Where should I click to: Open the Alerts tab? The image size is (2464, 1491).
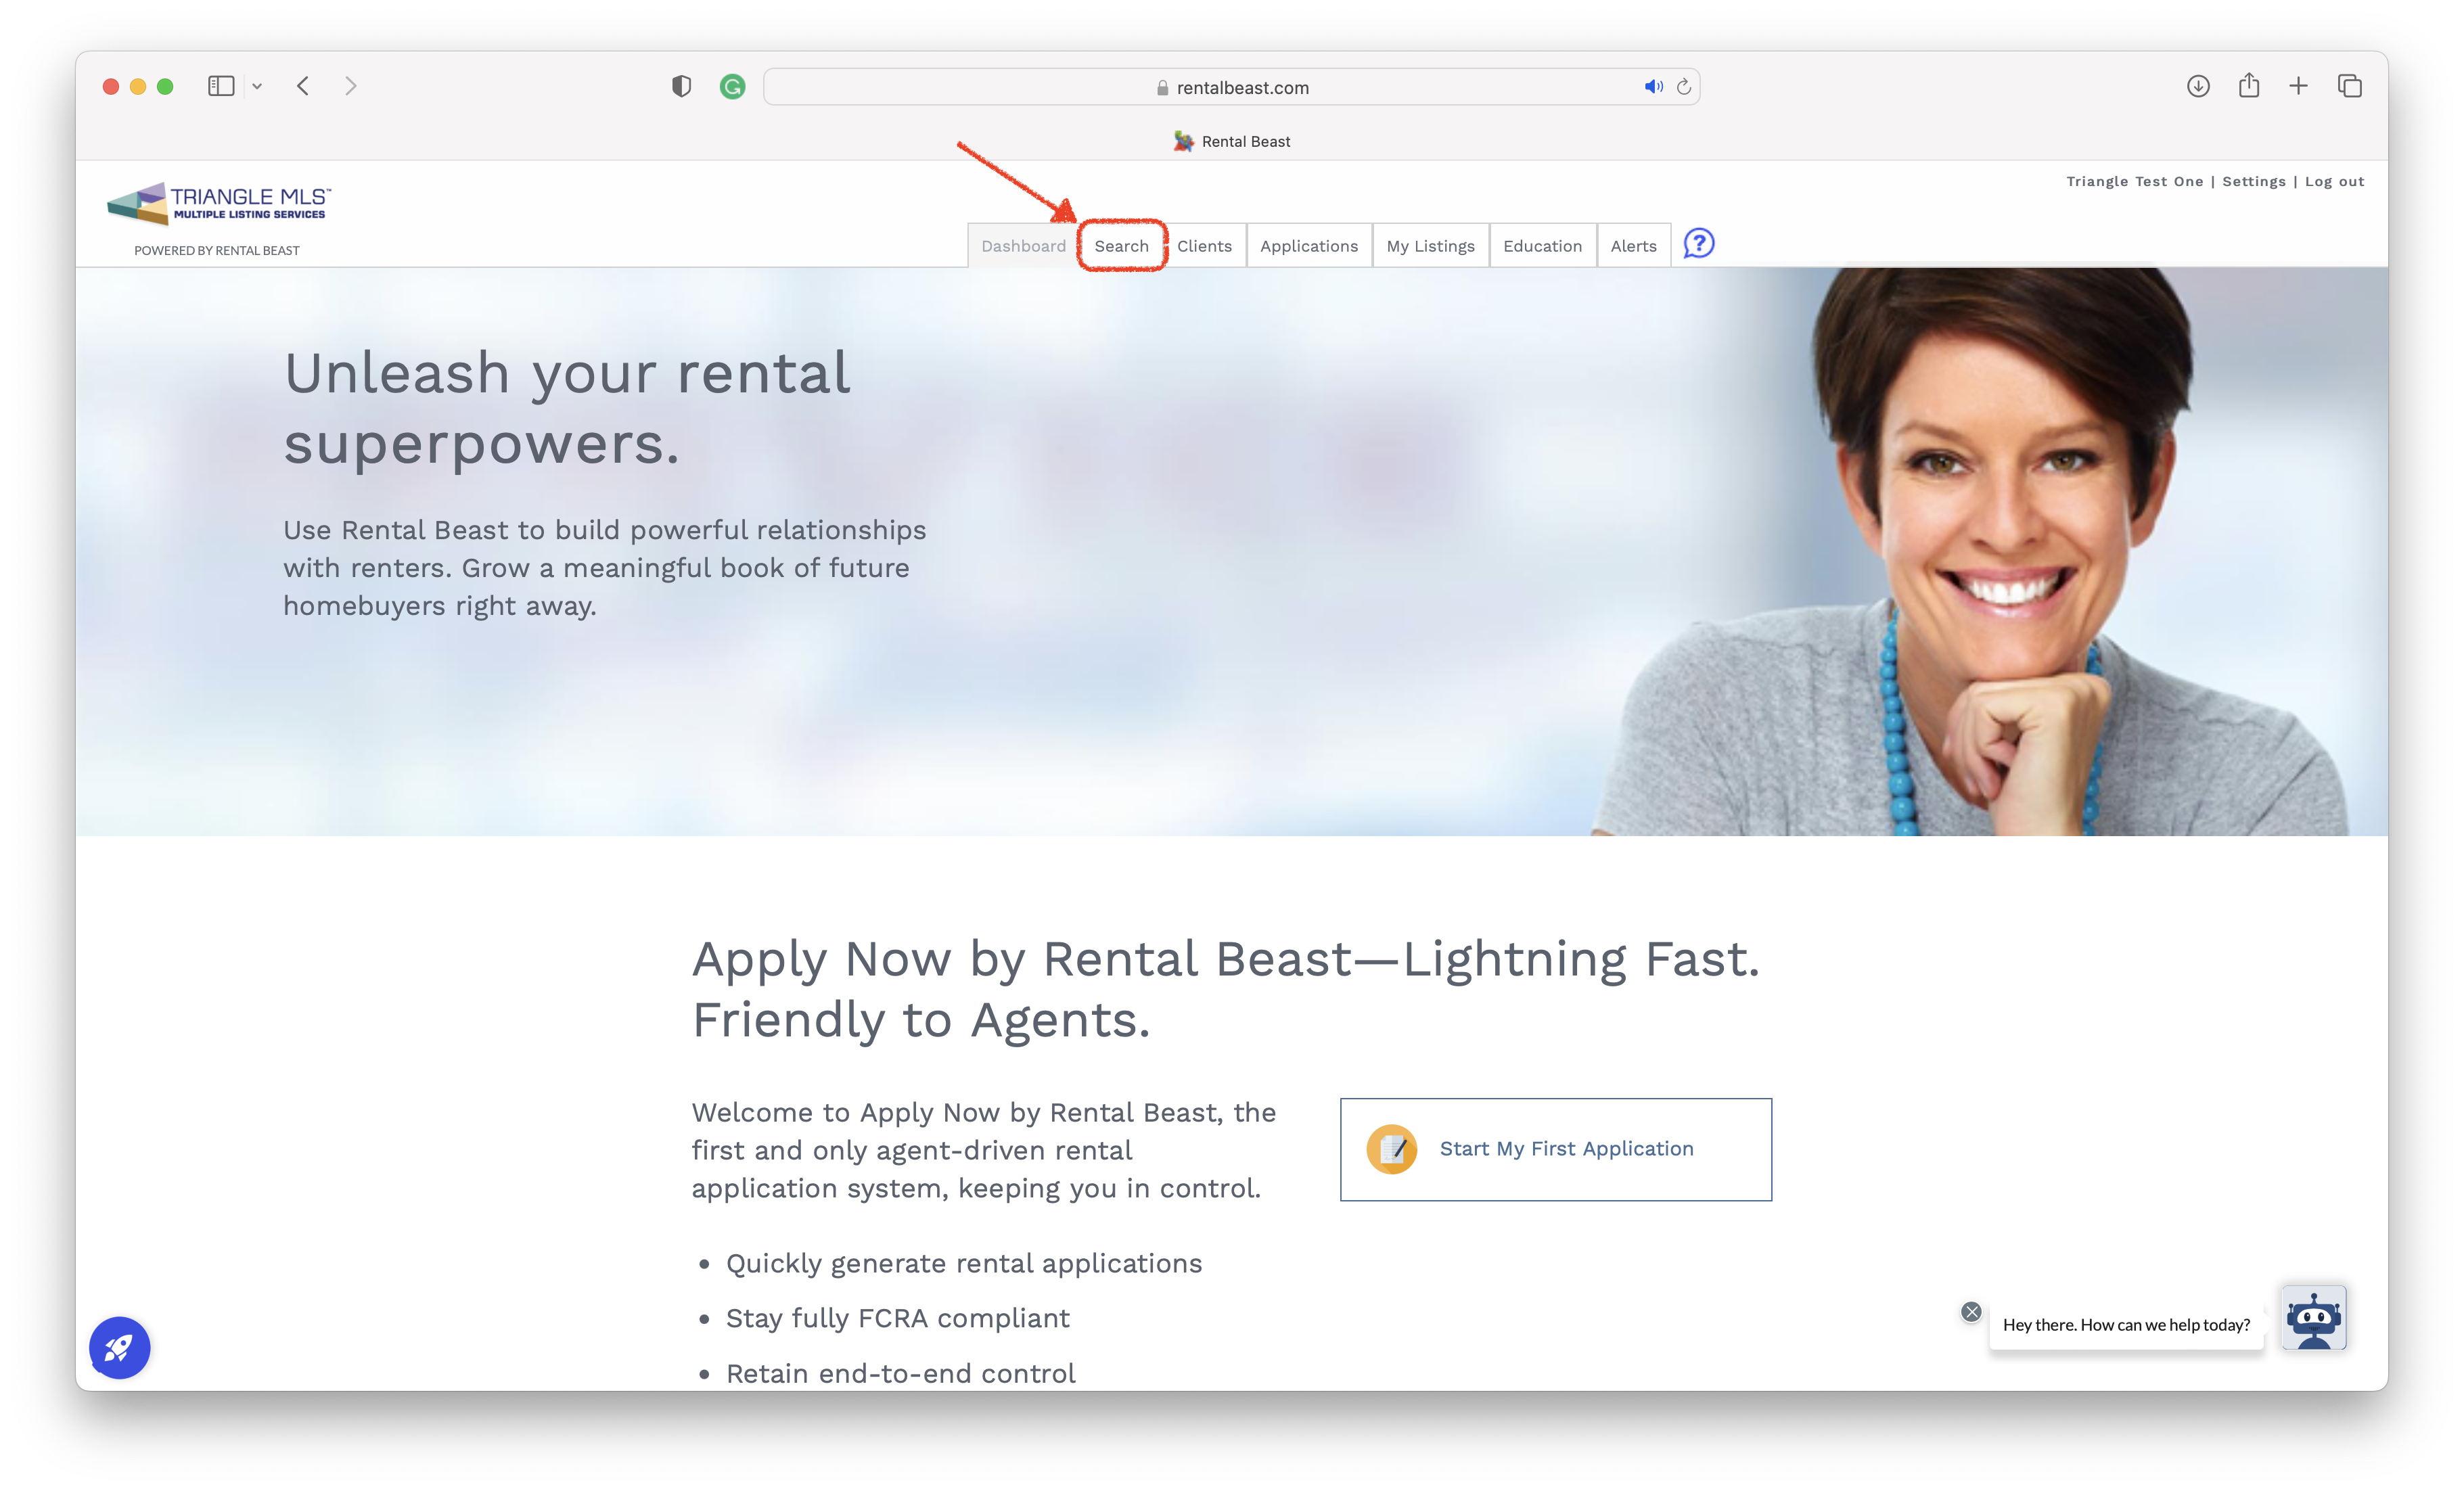(1633, 246)
